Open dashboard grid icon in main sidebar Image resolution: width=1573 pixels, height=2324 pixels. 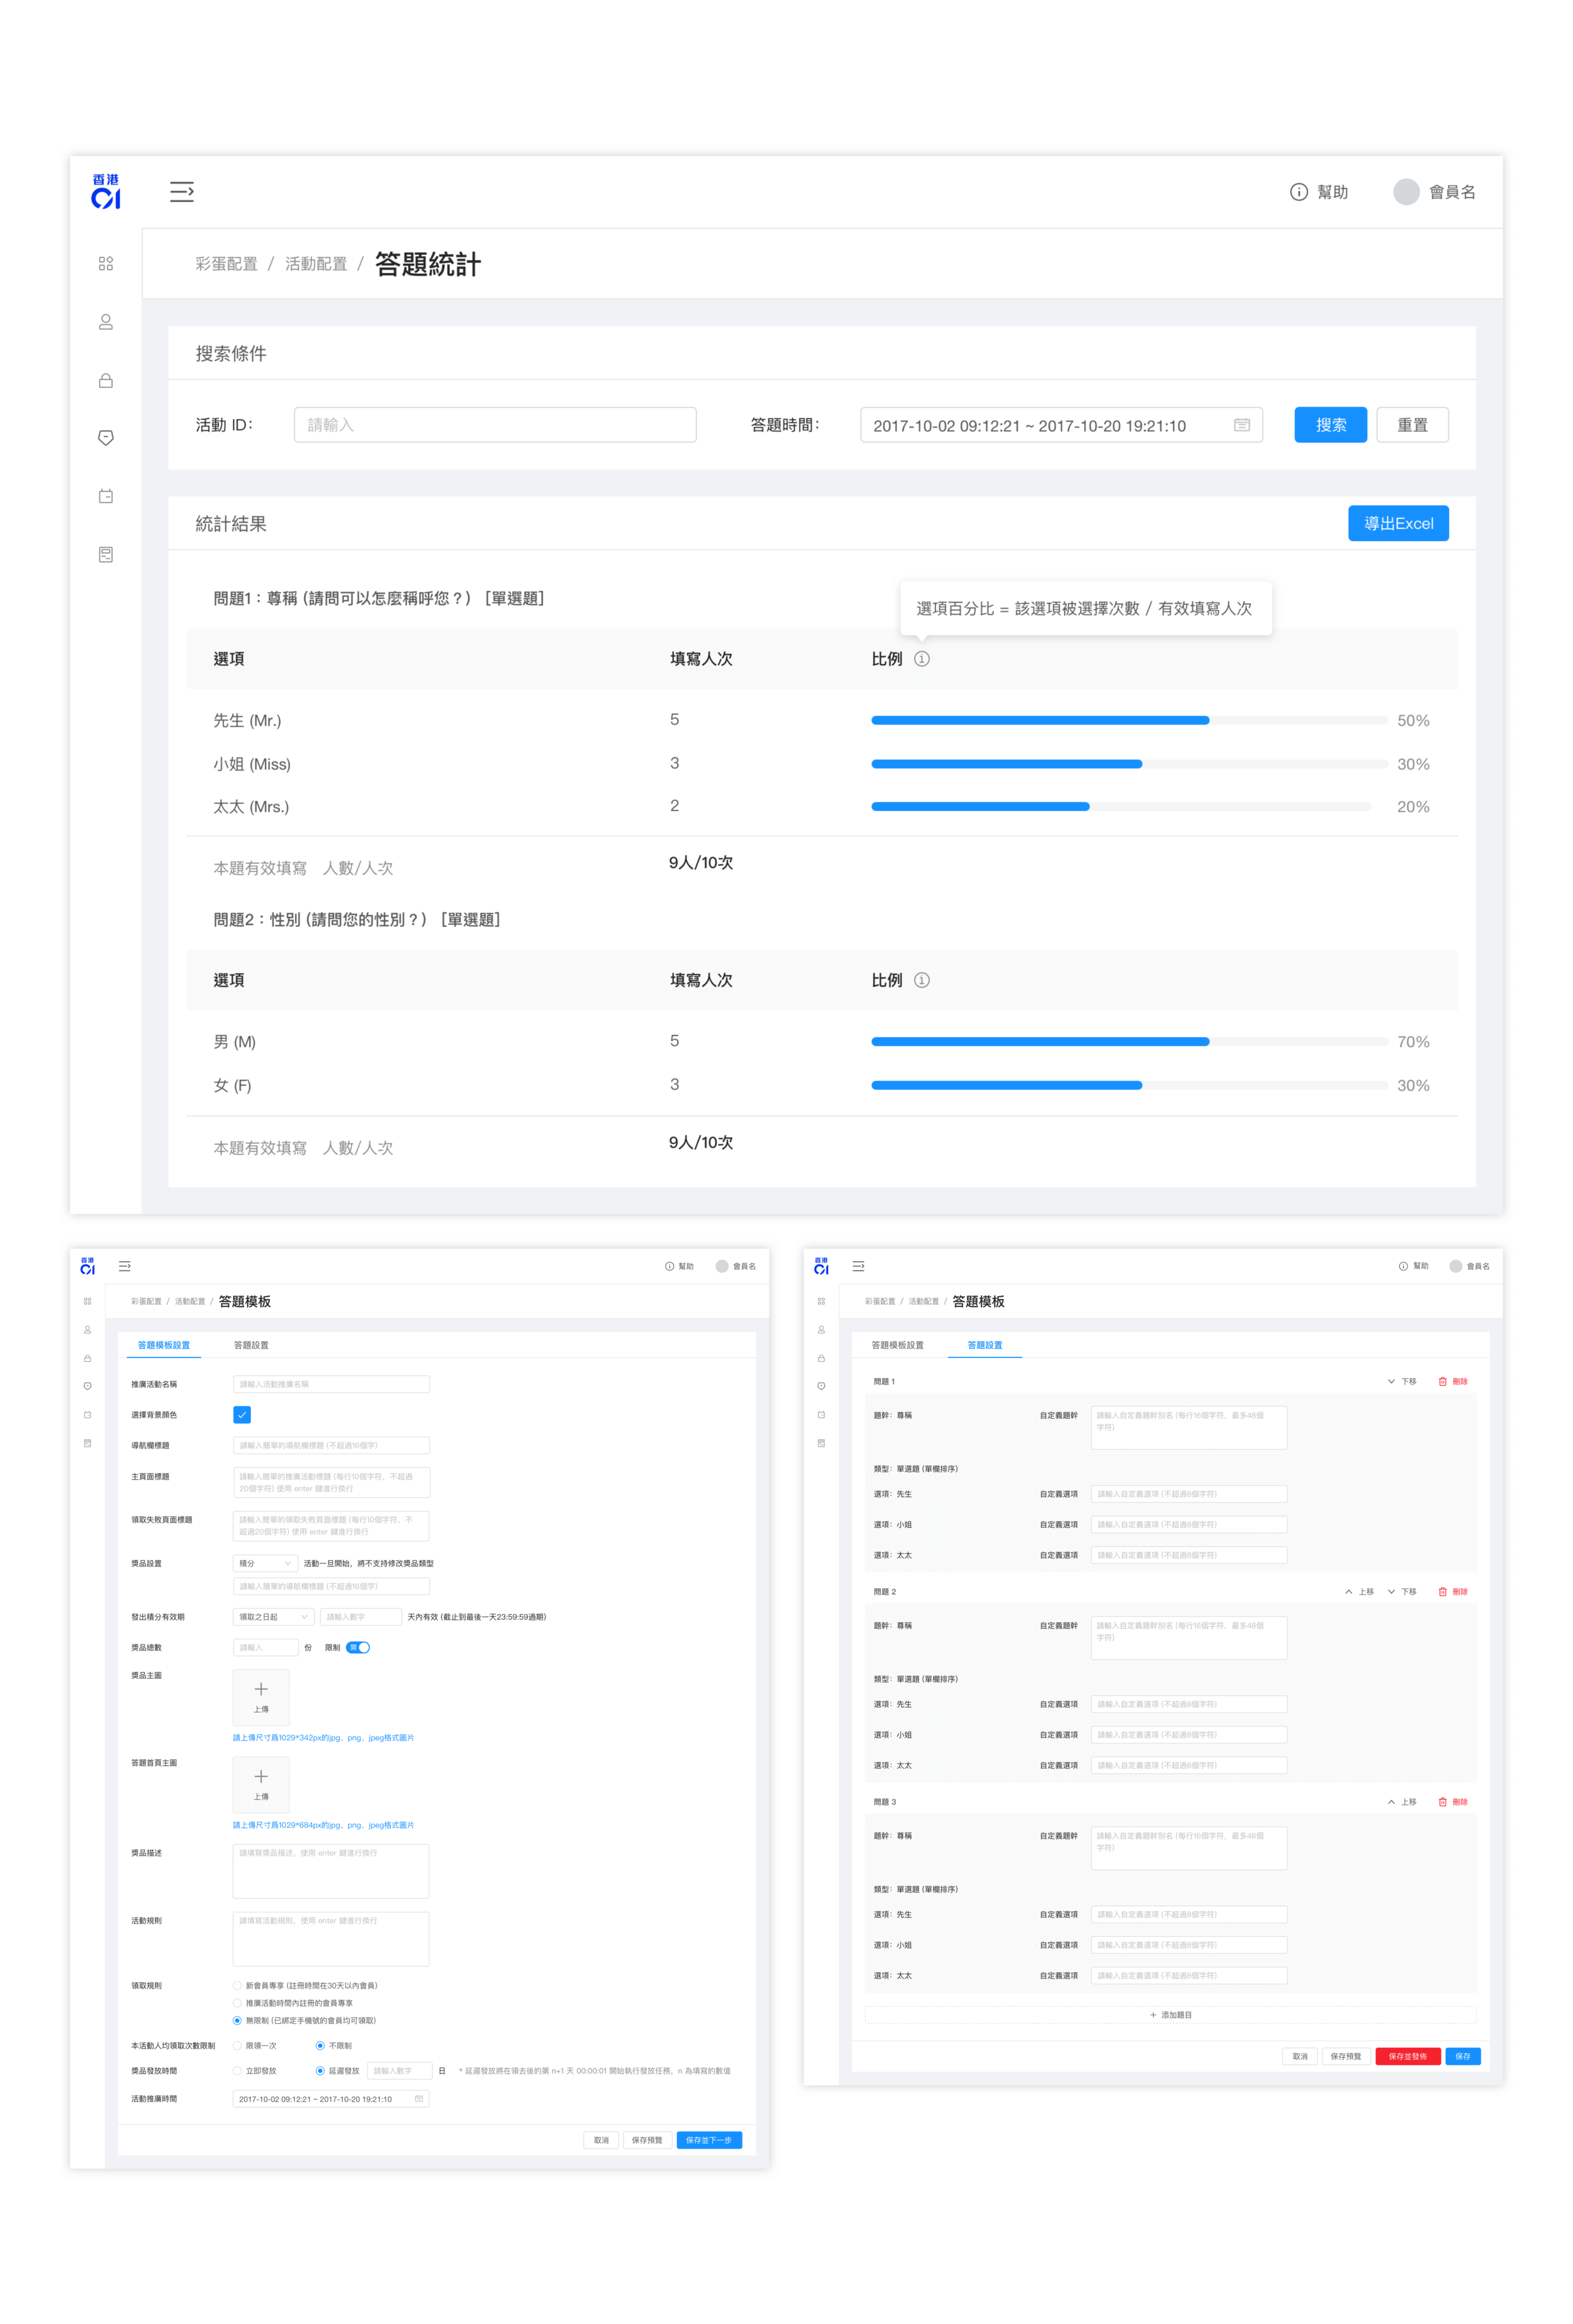click(106, 264)
